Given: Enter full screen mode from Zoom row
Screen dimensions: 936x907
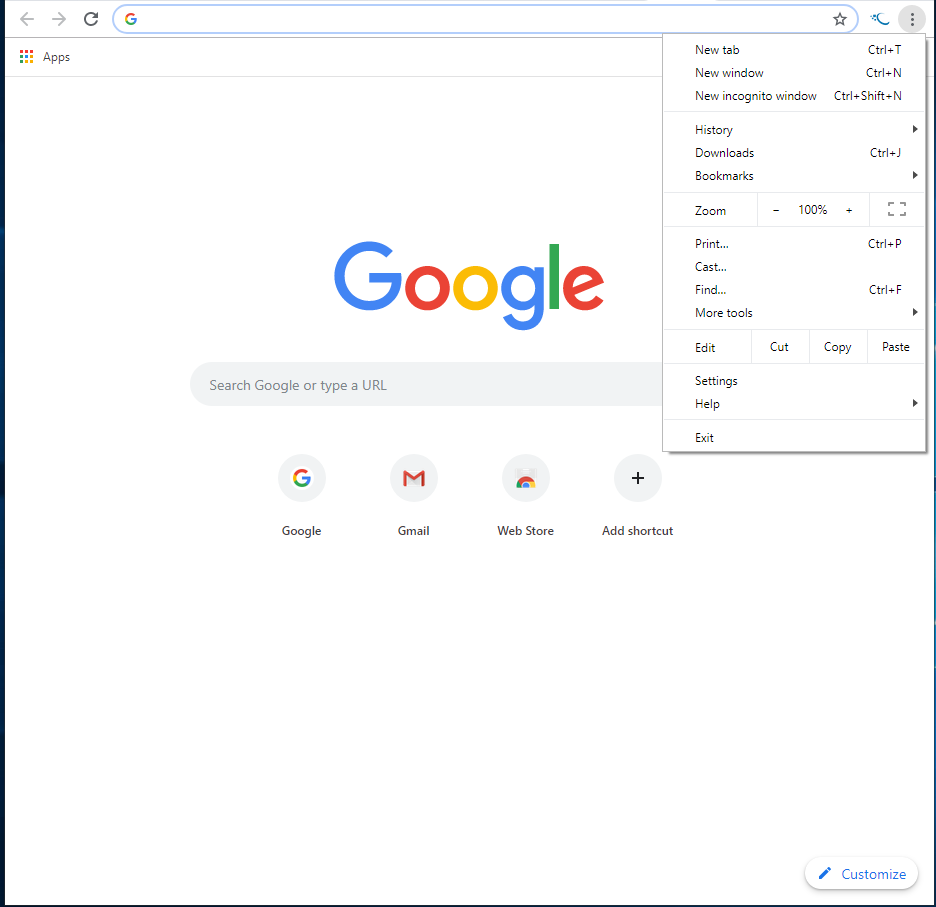Looking at the screenshot, I should [896, 210].
